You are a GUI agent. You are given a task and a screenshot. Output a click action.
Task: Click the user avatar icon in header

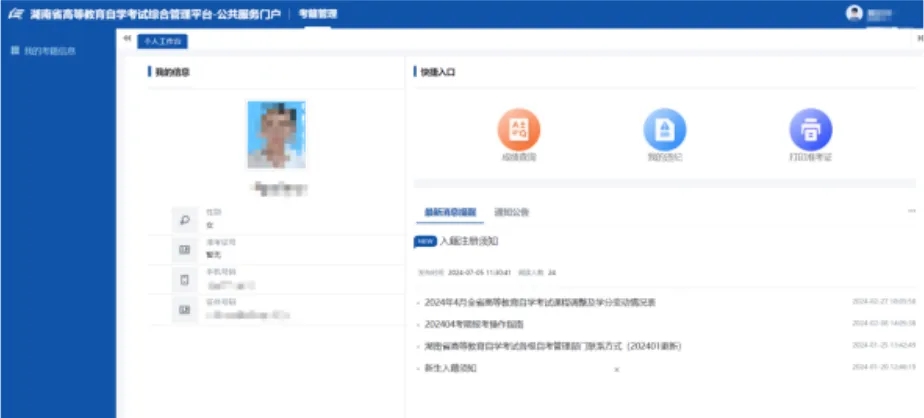pos(854,14)
